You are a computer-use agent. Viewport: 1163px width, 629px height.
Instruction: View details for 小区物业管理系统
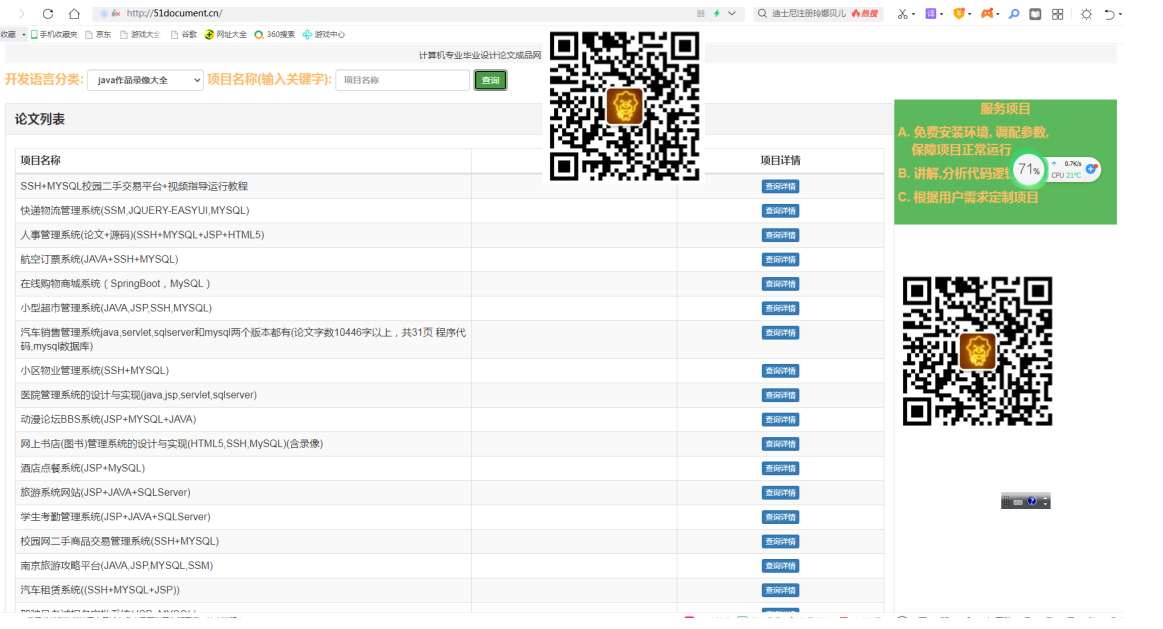[780, 371]
